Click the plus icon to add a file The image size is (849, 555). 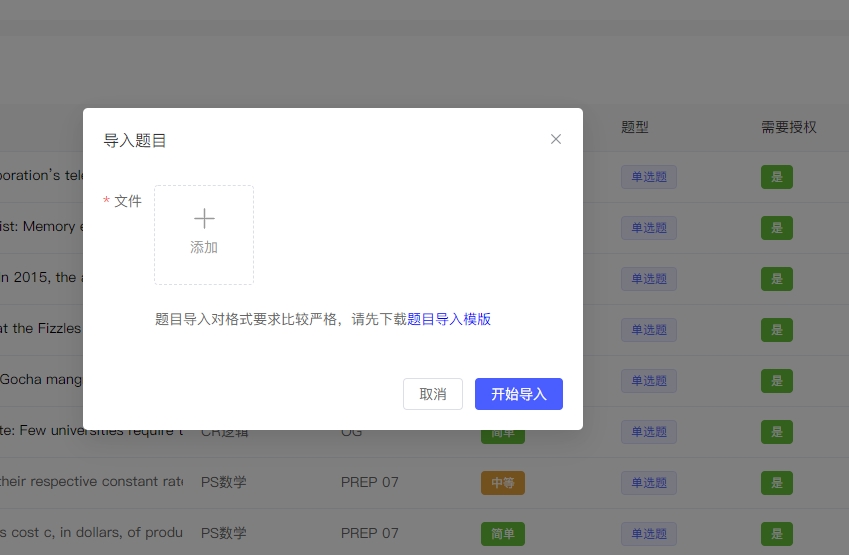(x=204, y=219)
